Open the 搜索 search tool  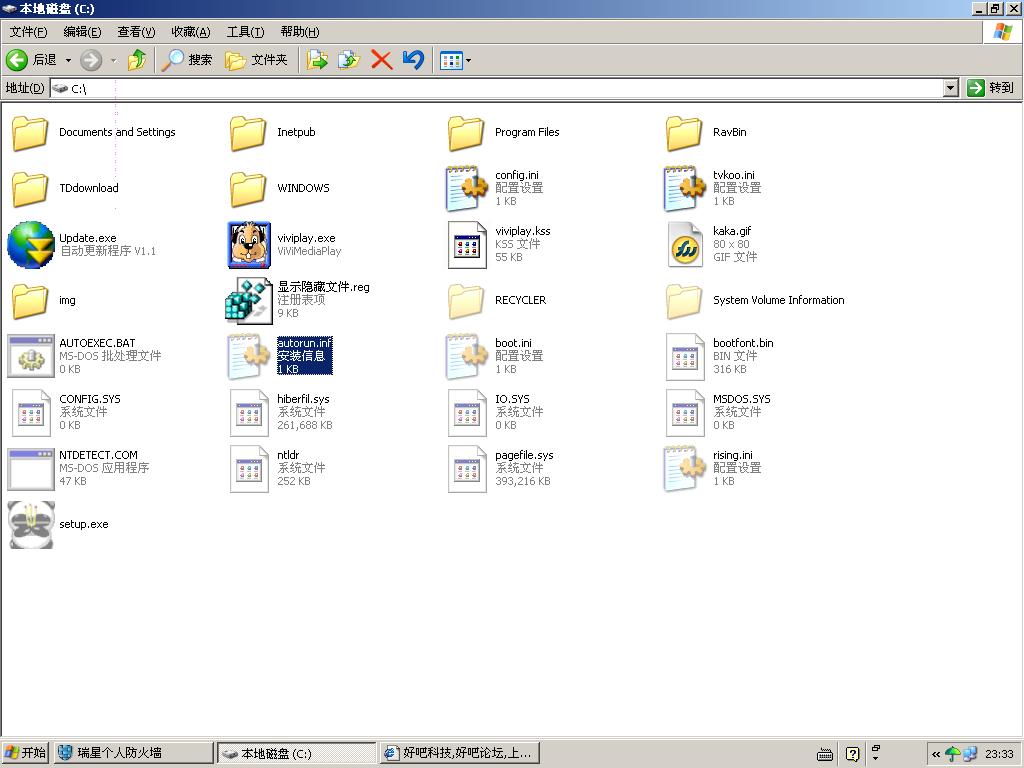pos(187,60)
